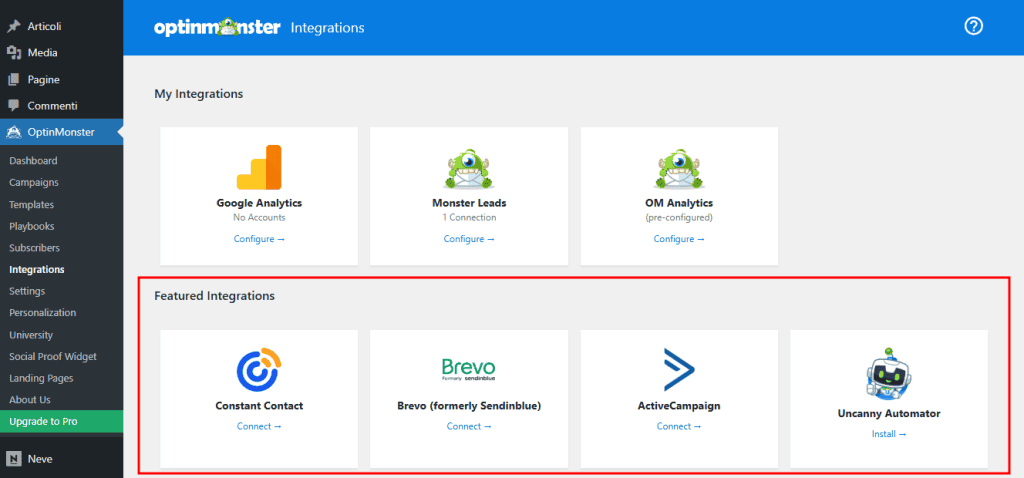Click the Google Analytics title text
The width and height of the screenshot is (1024, 478).
coord(259,203)
